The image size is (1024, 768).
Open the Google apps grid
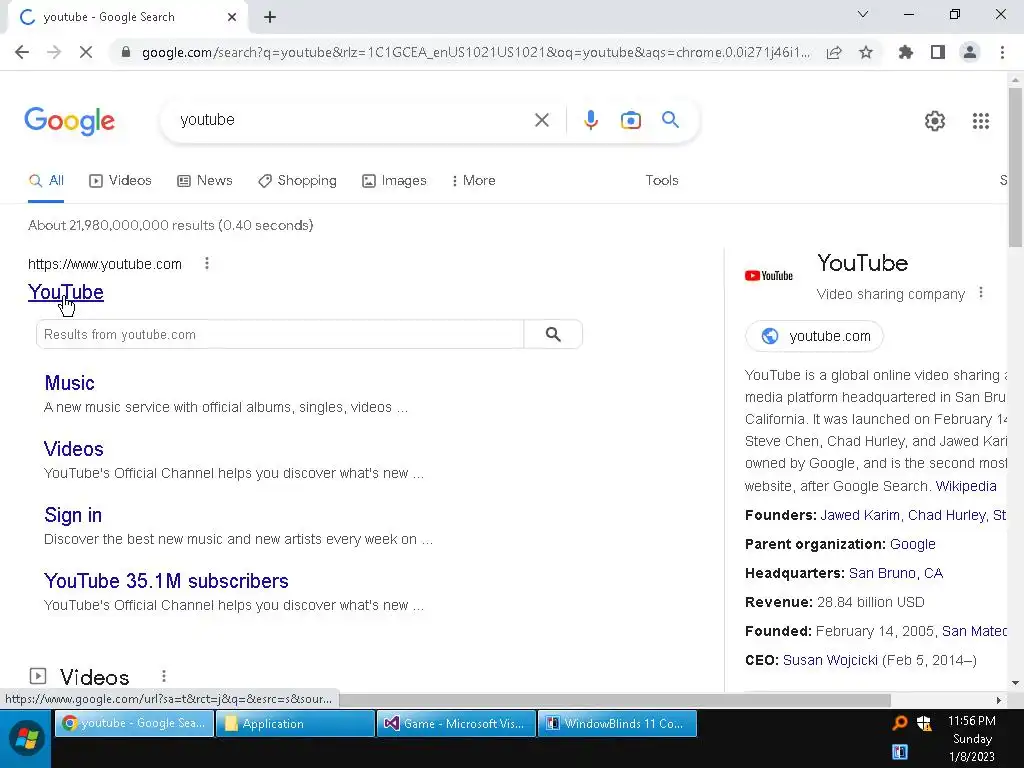(x=980, y=121)
